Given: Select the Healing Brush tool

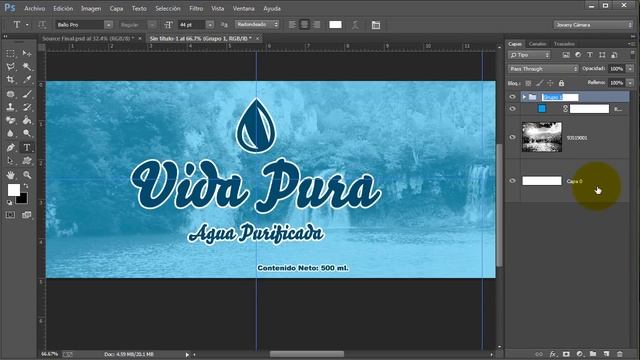Looking at the screenshot, I should point(11,94).
